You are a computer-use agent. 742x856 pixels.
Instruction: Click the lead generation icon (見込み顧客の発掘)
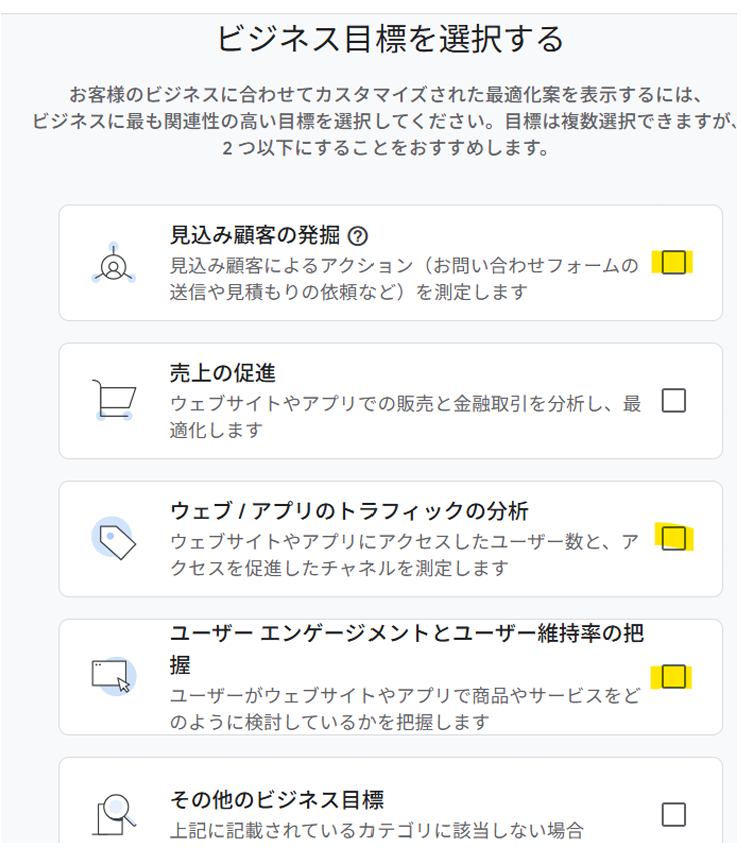coord(114,263)
